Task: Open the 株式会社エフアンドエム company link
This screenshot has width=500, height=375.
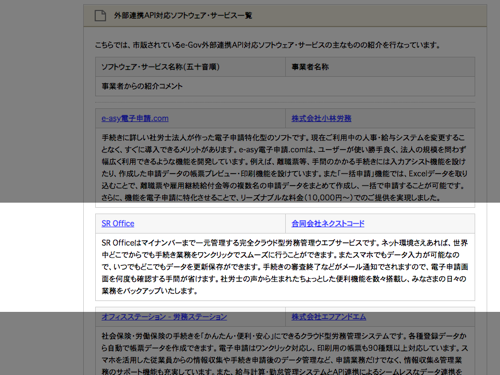Action: 329,317
